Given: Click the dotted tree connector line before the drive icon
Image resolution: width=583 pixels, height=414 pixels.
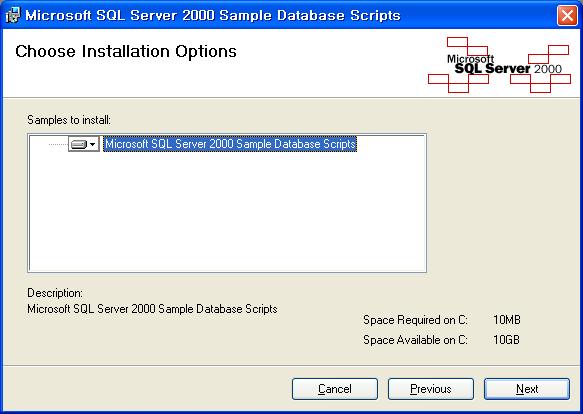Looking at the screenshot, I should 58,144.
